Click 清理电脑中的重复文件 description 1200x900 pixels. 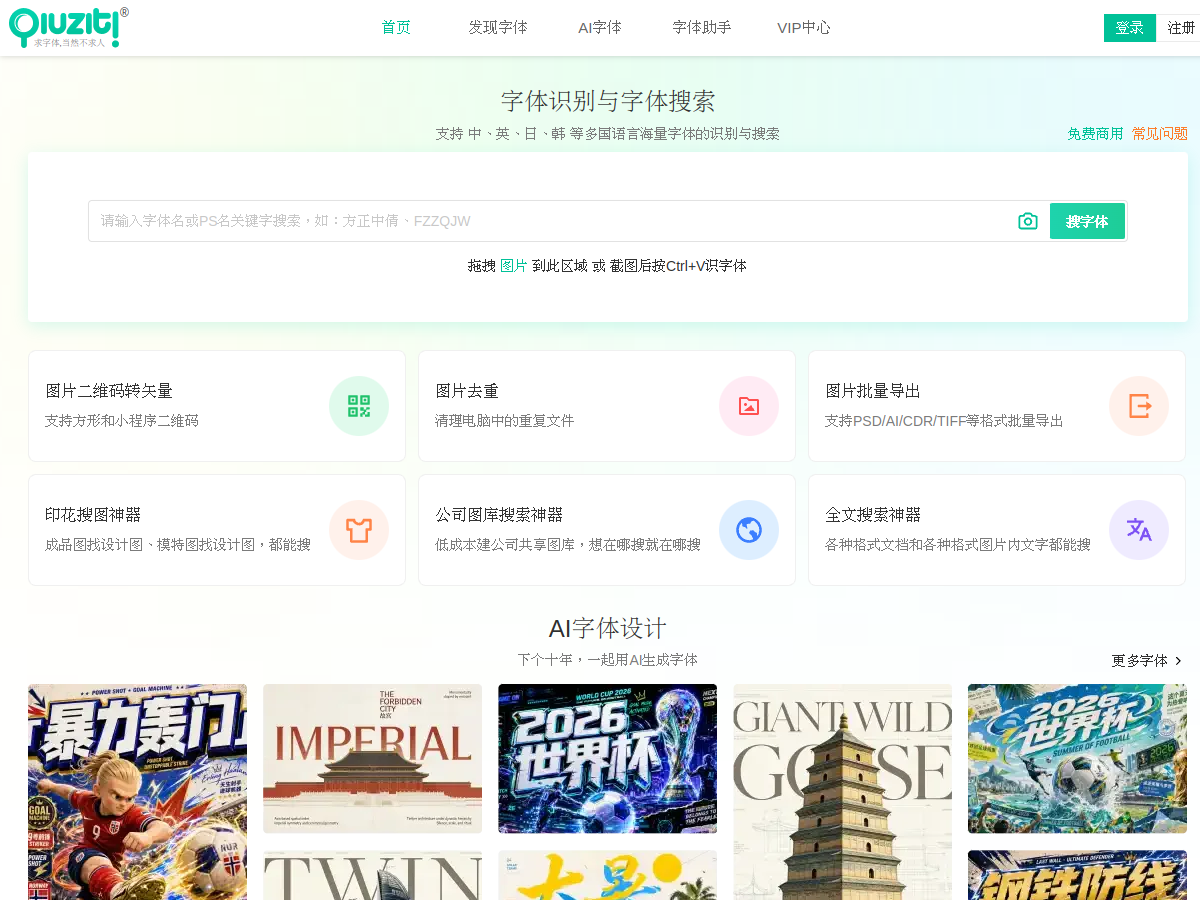(x=505, y=421)
